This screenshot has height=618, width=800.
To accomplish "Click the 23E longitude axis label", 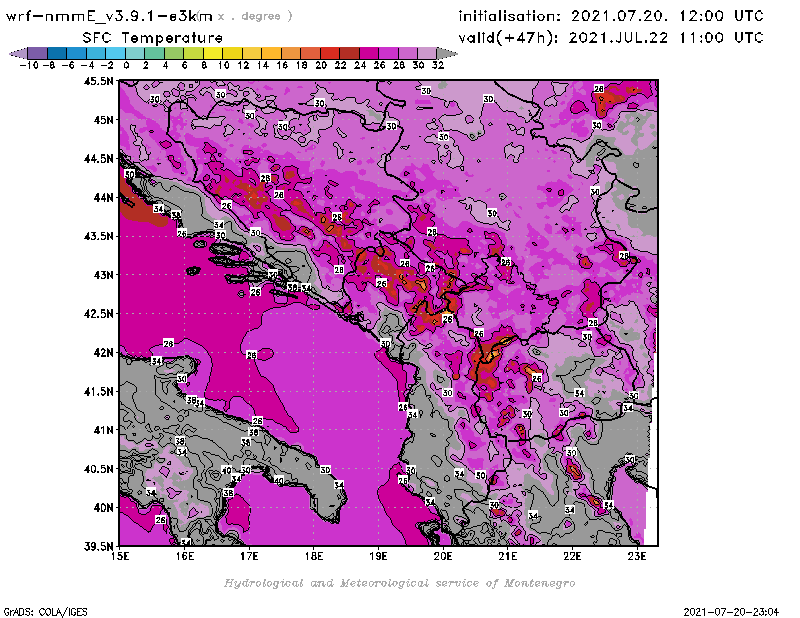I will pyautogui.click(x=637, y=556).
